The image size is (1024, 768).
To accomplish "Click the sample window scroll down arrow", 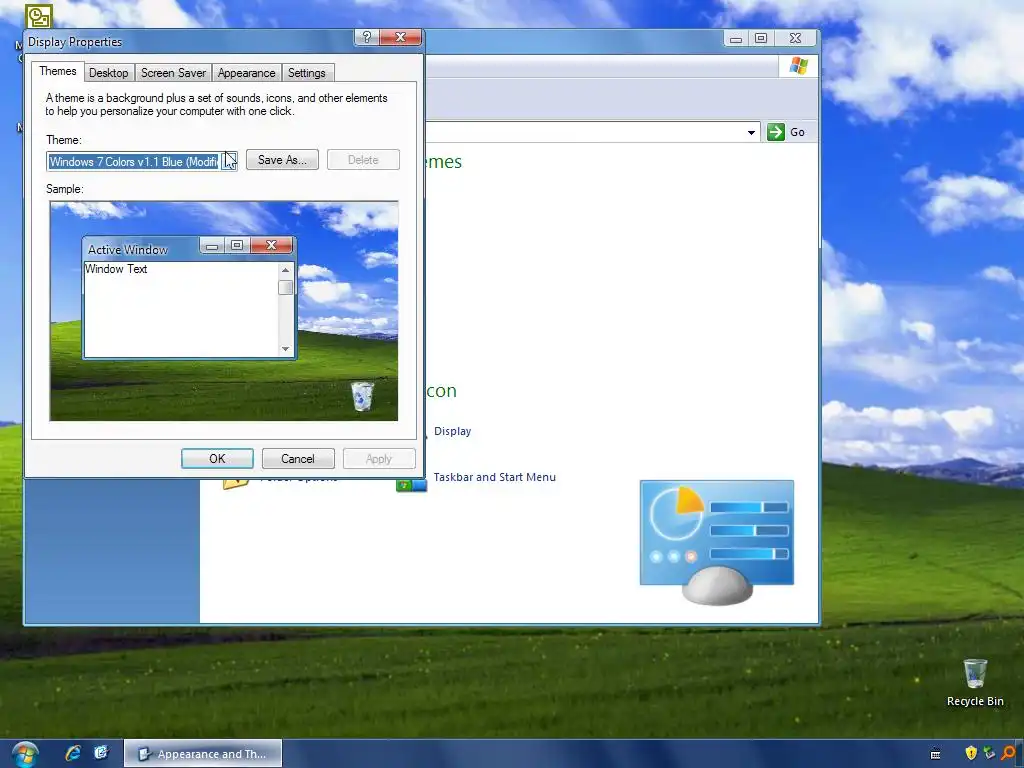I will [285, 349].
